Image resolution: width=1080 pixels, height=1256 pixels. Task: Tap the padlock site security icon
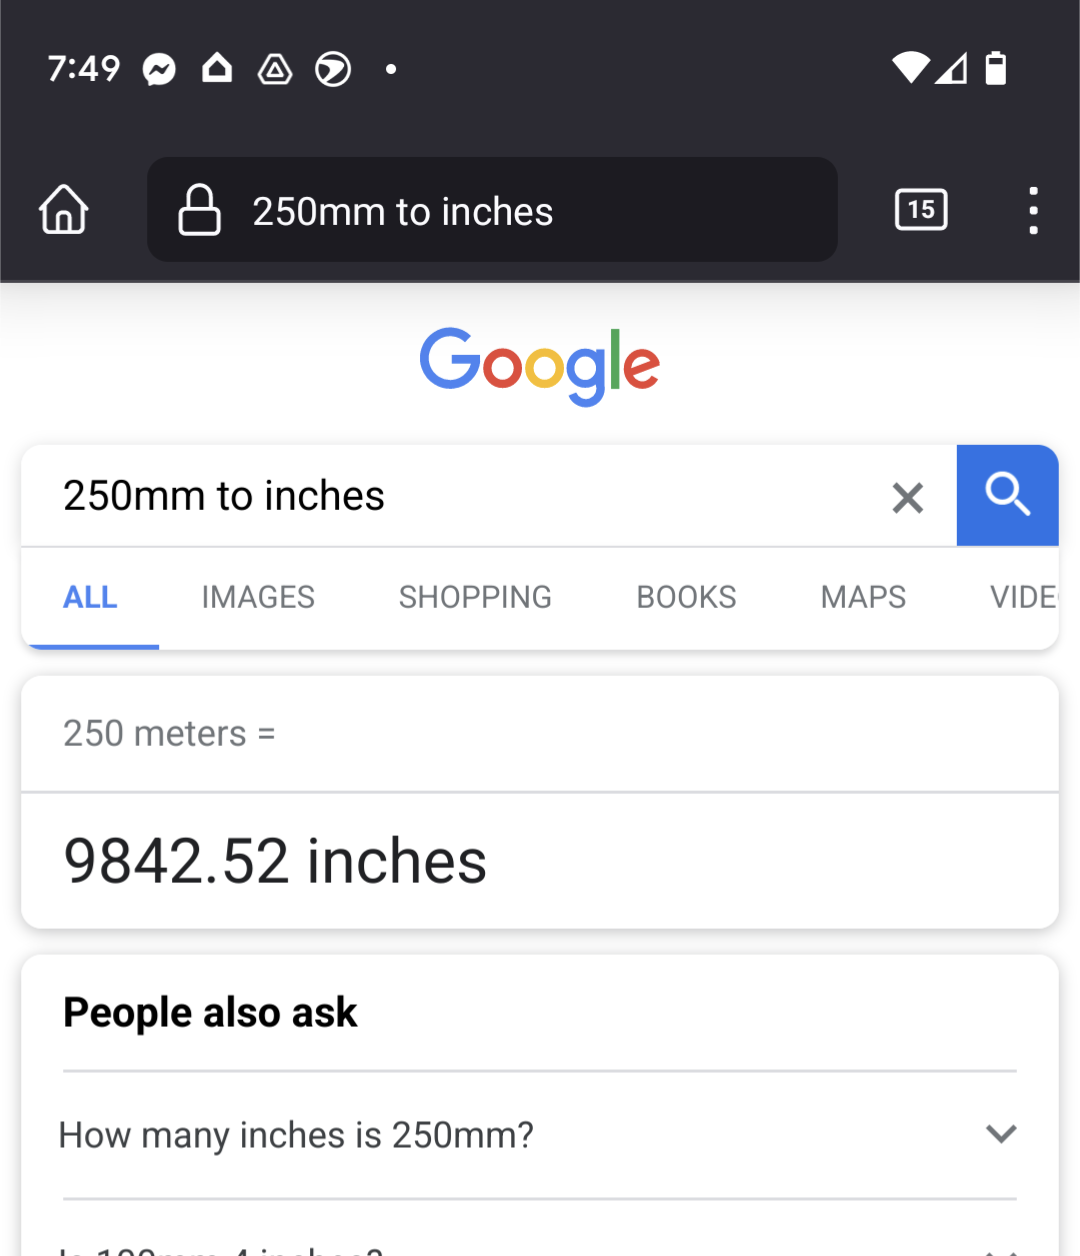[199, 210]
